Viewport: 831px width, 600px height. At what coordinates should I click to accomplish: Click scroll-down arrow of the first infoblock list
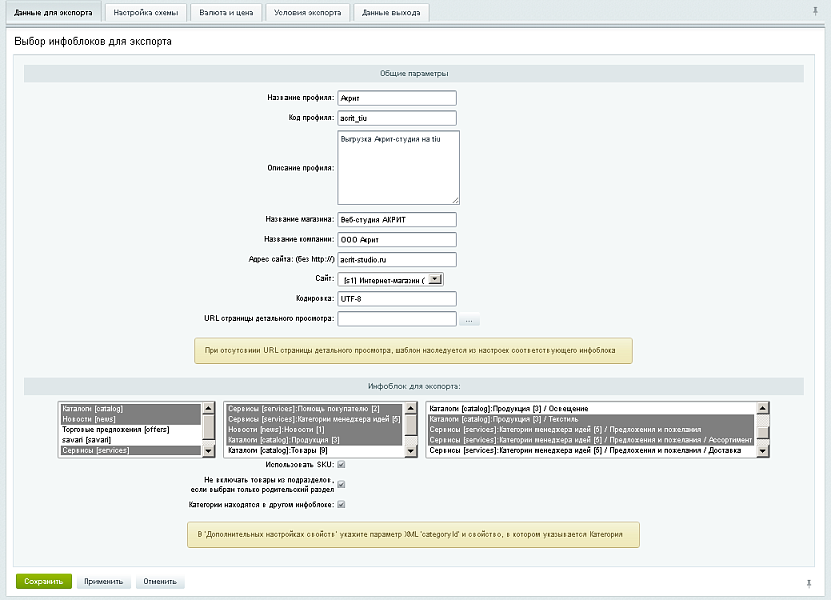pos(208,451)
